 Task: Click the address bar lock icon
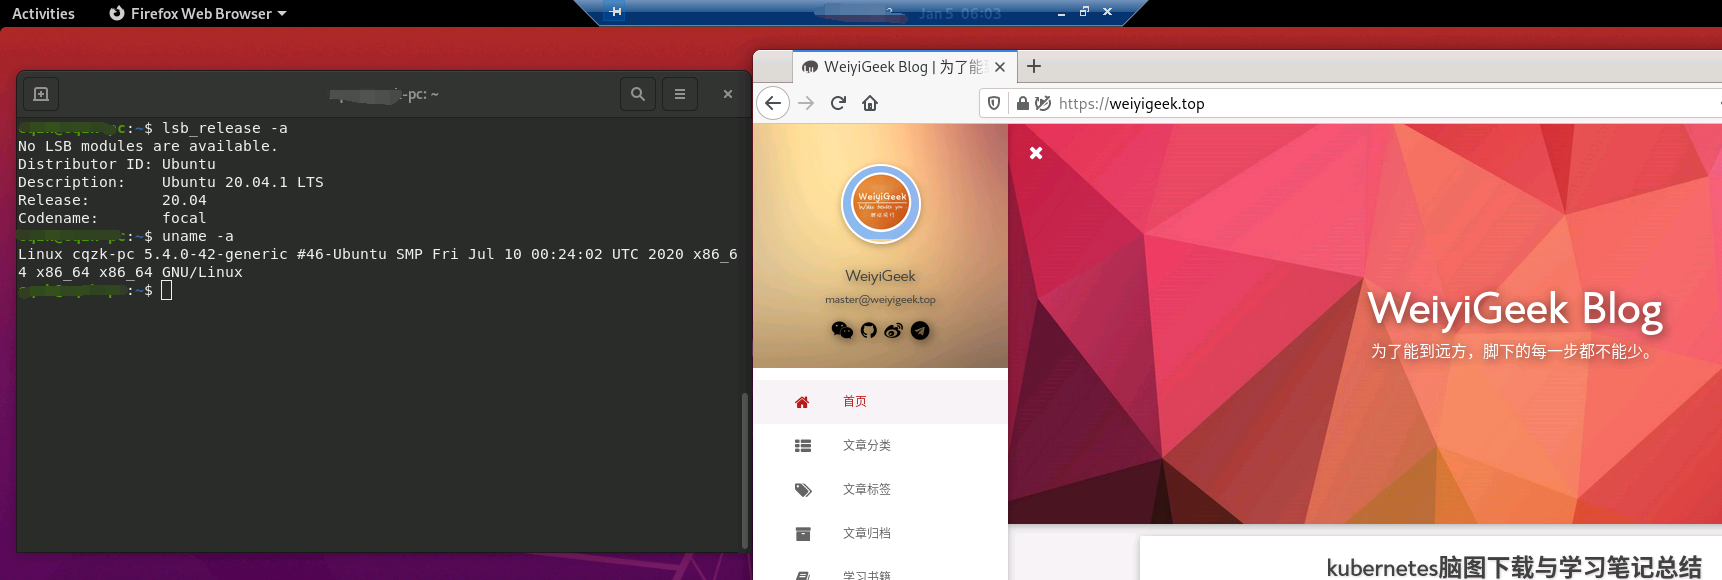pos(1022,103)
